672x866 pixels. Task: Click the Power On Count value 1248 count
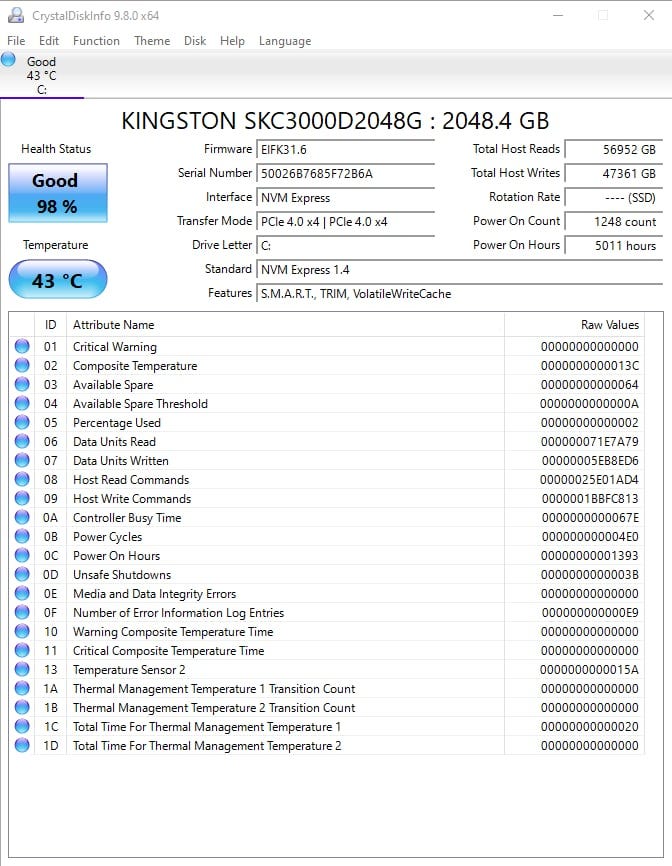tap(613, 221)
